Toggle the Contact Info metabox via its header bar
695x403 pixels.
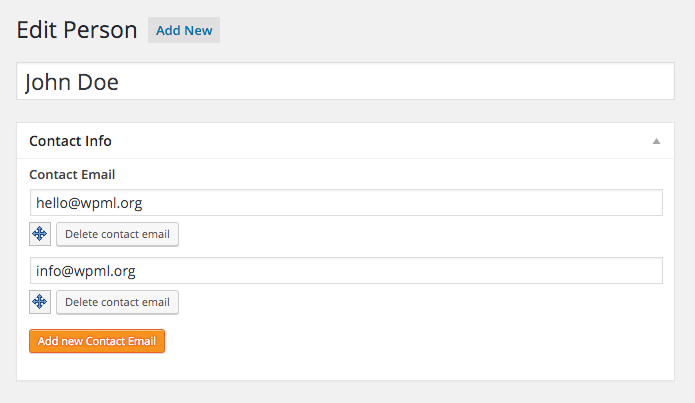[x=345, y=141]
